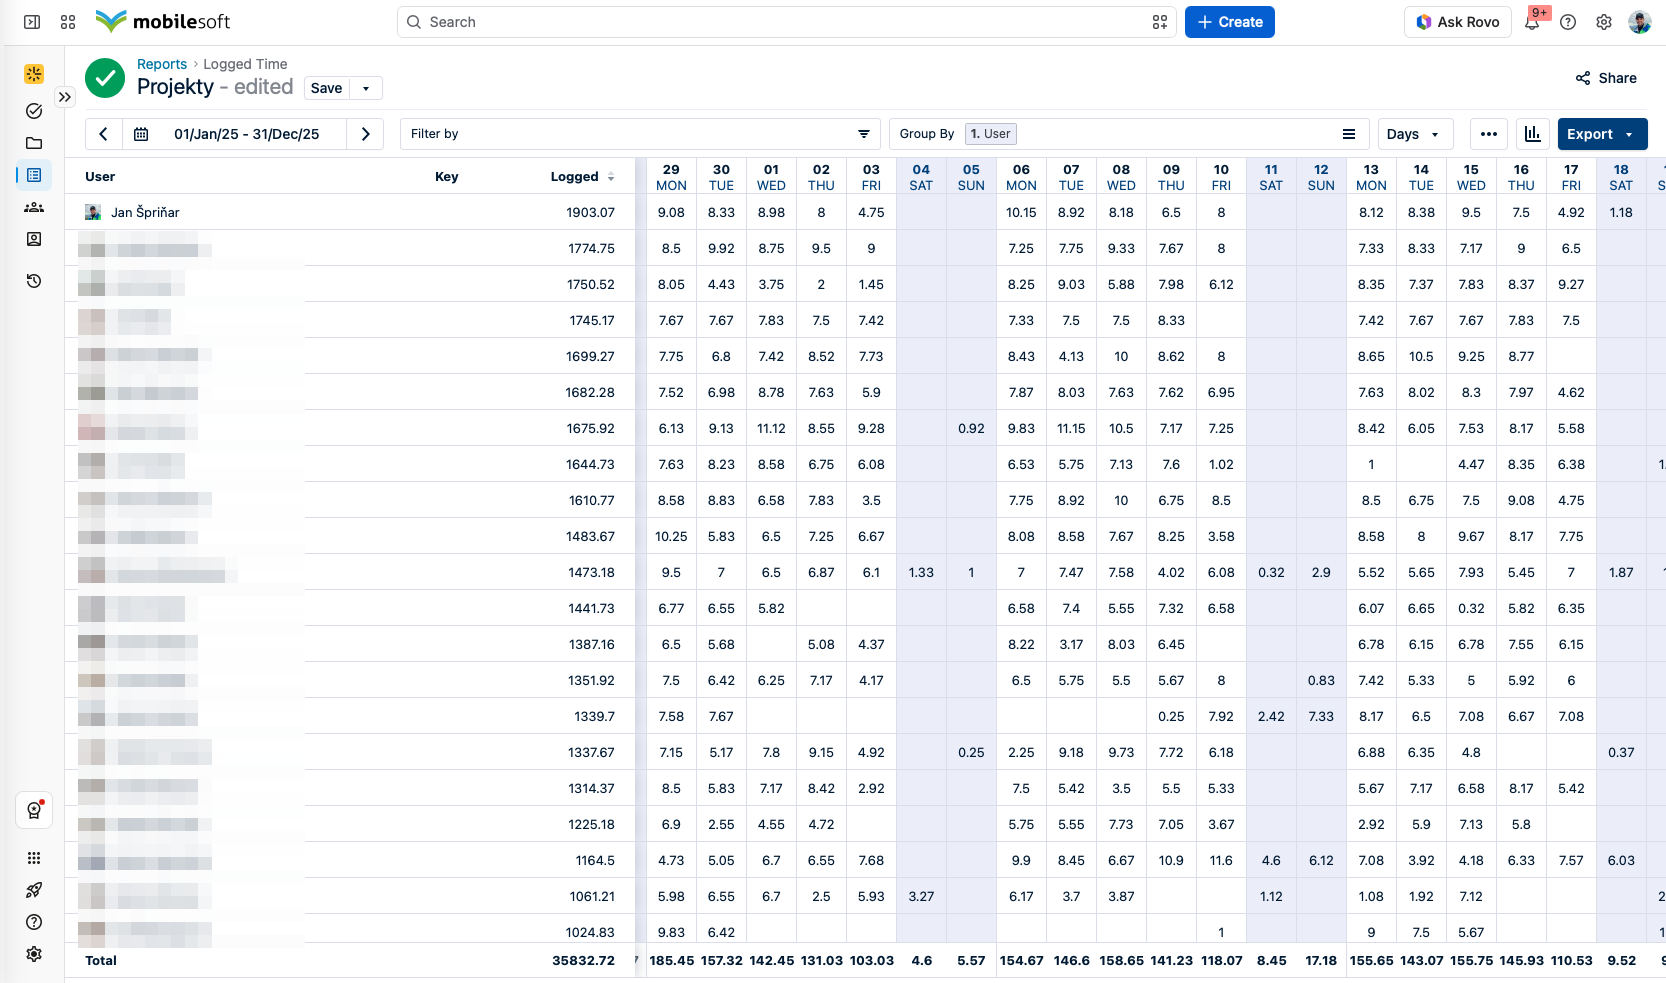Toggle the sidebar collapse button

tap(32, 22)
